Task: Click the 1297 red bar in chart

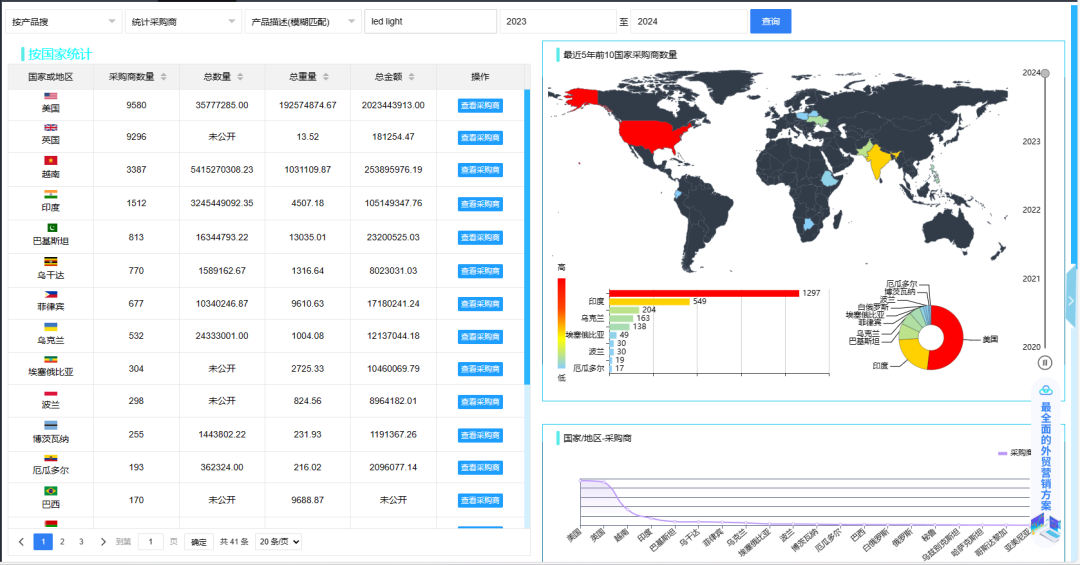Action: click(x=704, y=293)
